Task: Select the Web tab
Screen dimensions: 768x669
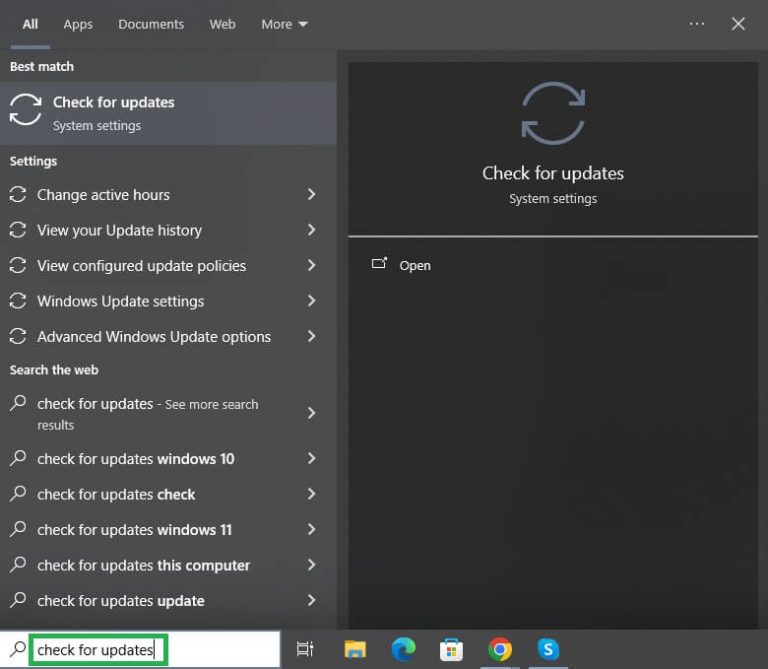Action: (x=222, y=24)
